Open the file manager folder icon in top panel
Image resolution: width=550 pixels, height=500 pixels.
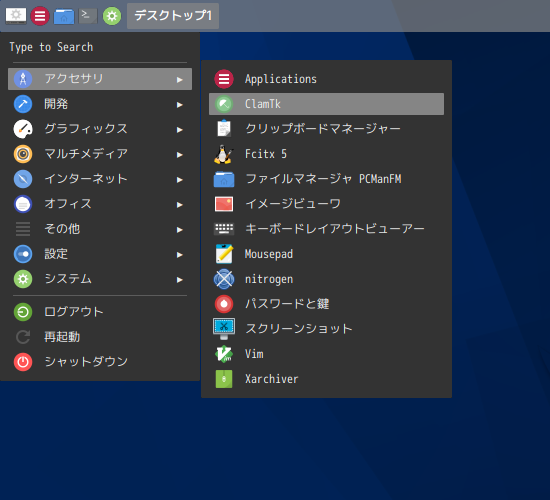coord(64,16)
